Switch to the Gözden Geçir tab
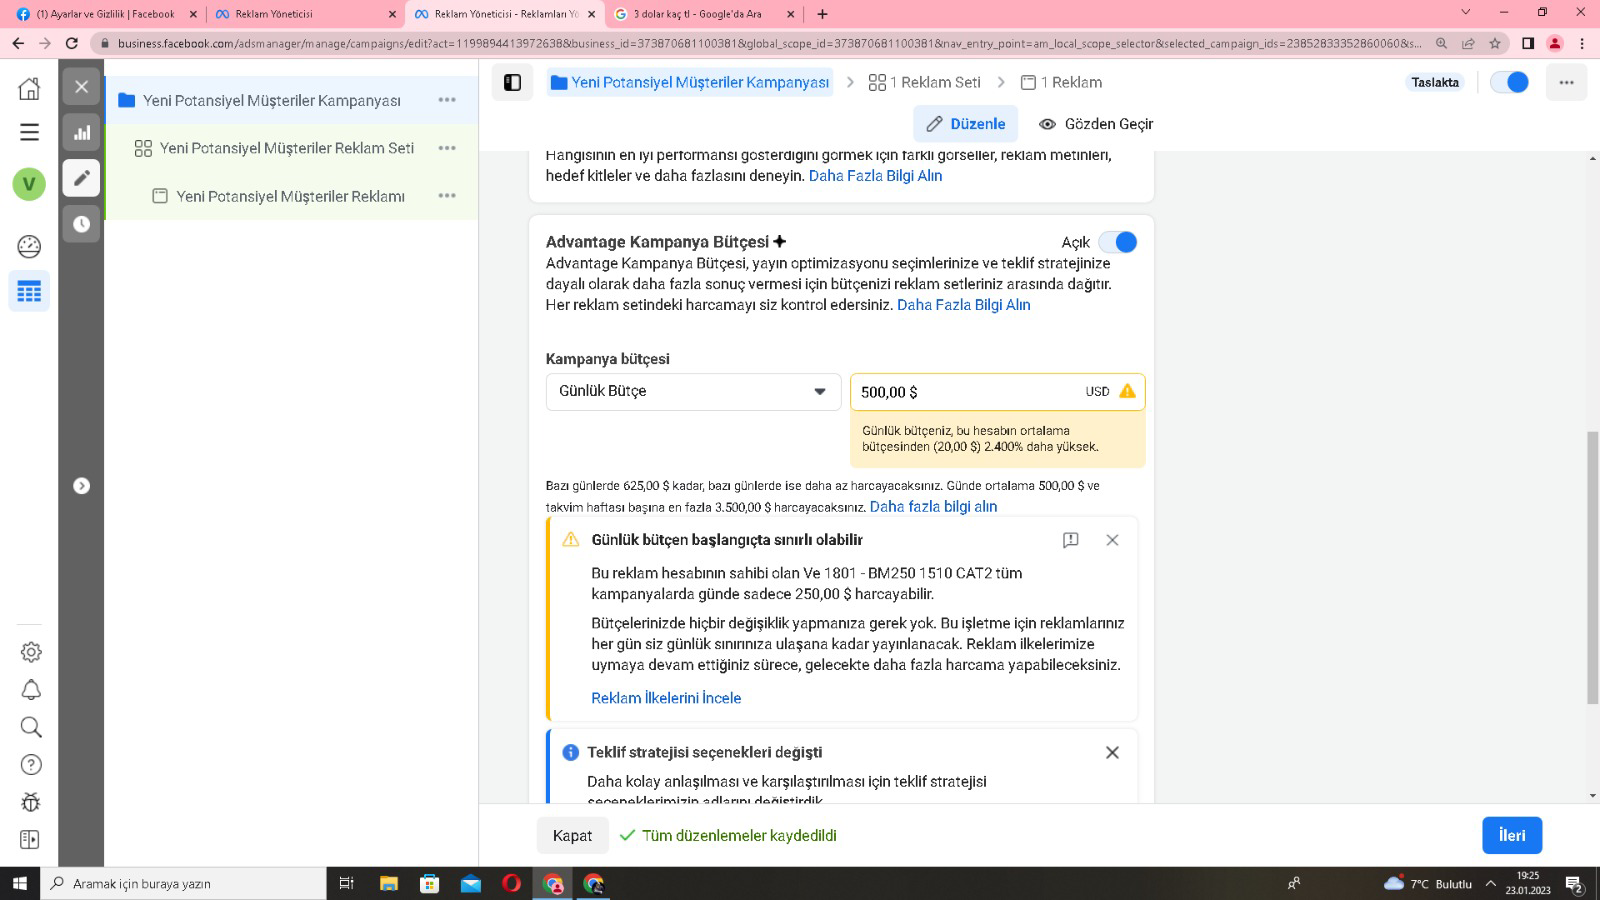Image resolution: width=1600 pixels, height=900 pixels. (x=1096, y=124)
